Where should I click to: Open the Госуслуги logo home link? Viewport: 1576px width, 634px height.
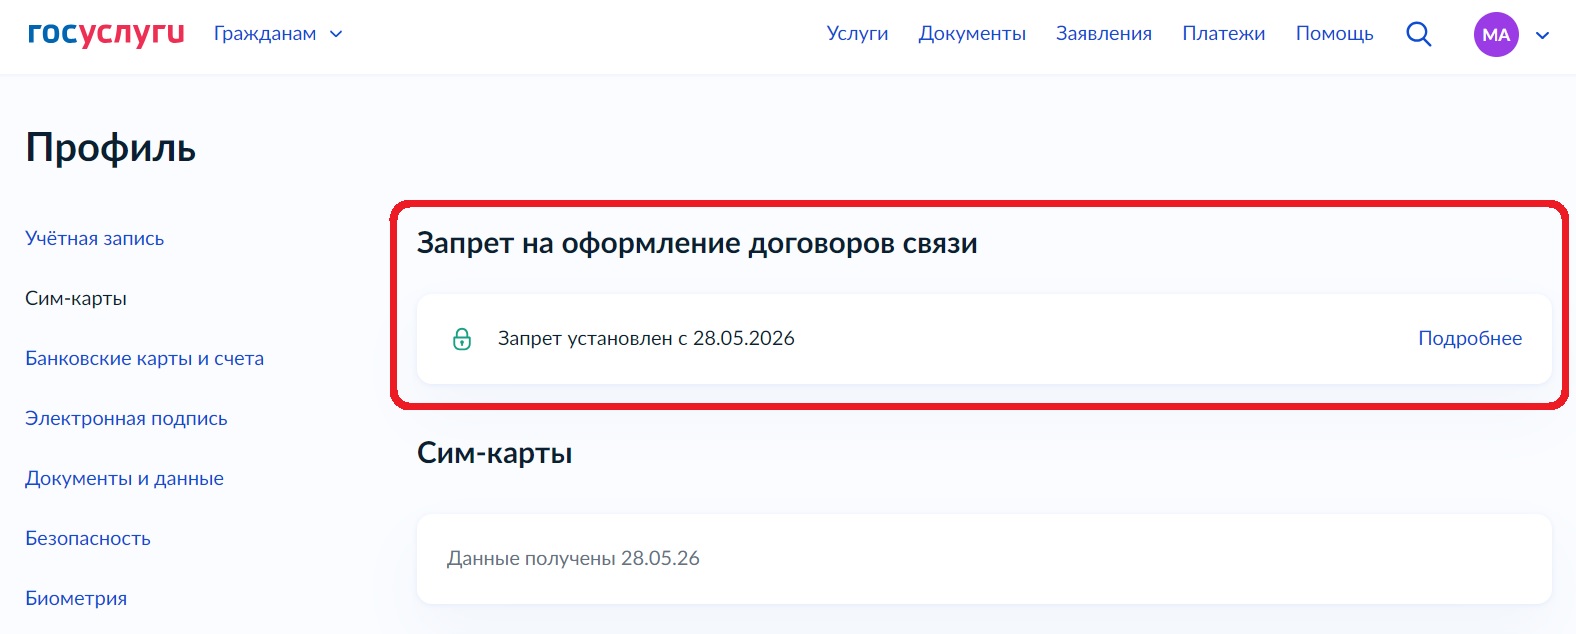click(106, 33)
